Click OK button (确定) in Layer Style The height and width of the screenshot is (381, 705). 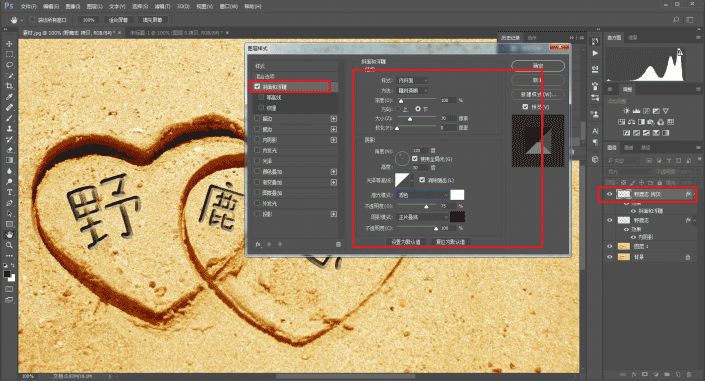[538, 66]
